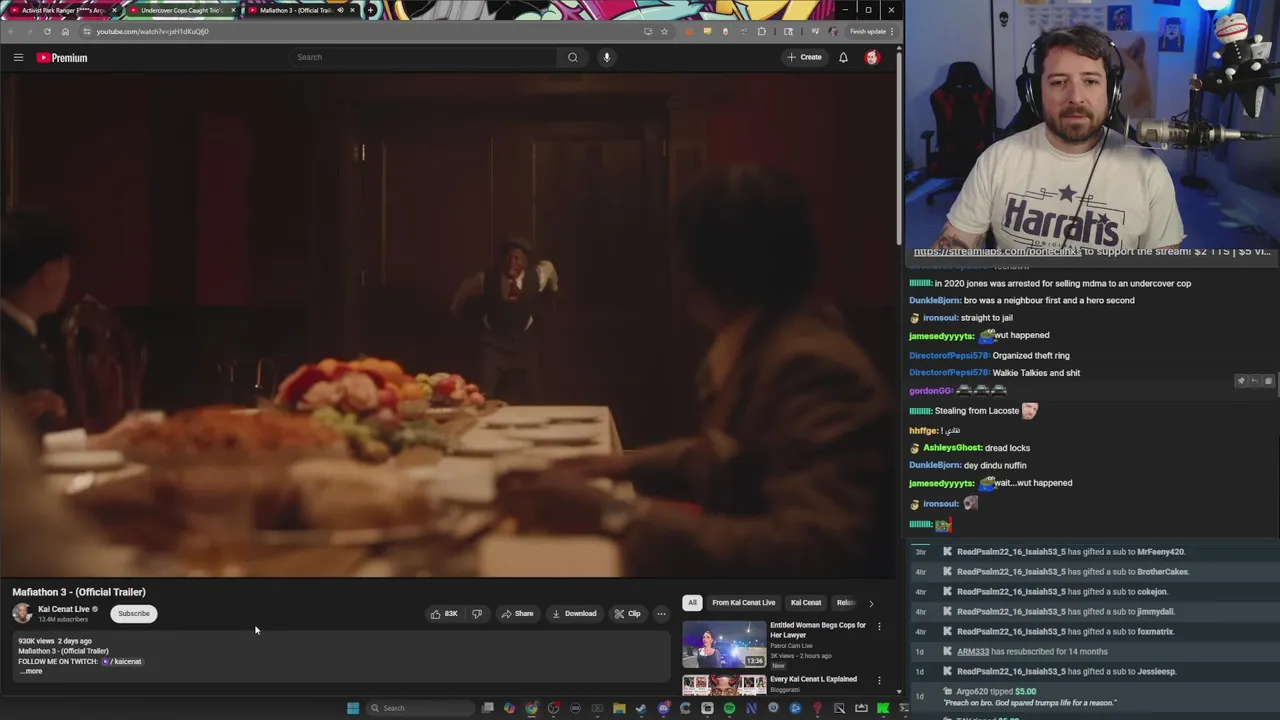This screenshot has height=720, width=1280.
Task: Go to YouTube Premium home logo
Action: click(x=62, y=58)
